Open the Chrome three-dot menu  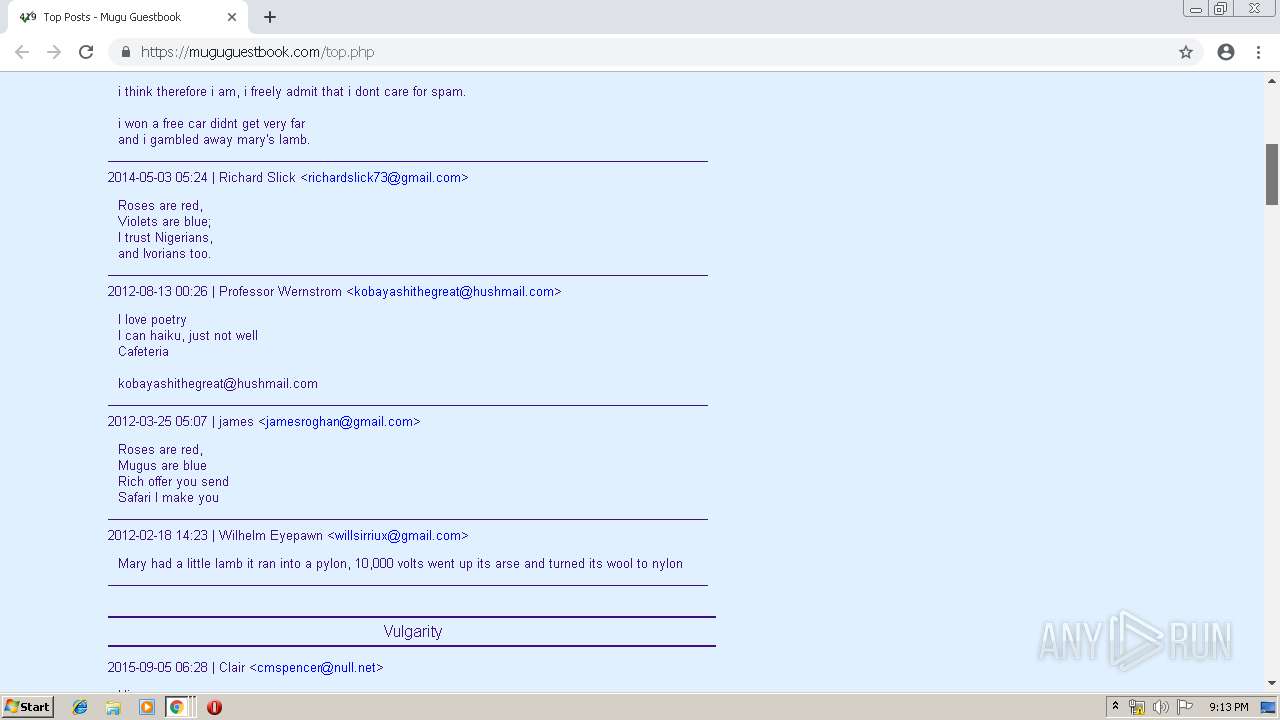[1258, 52]
